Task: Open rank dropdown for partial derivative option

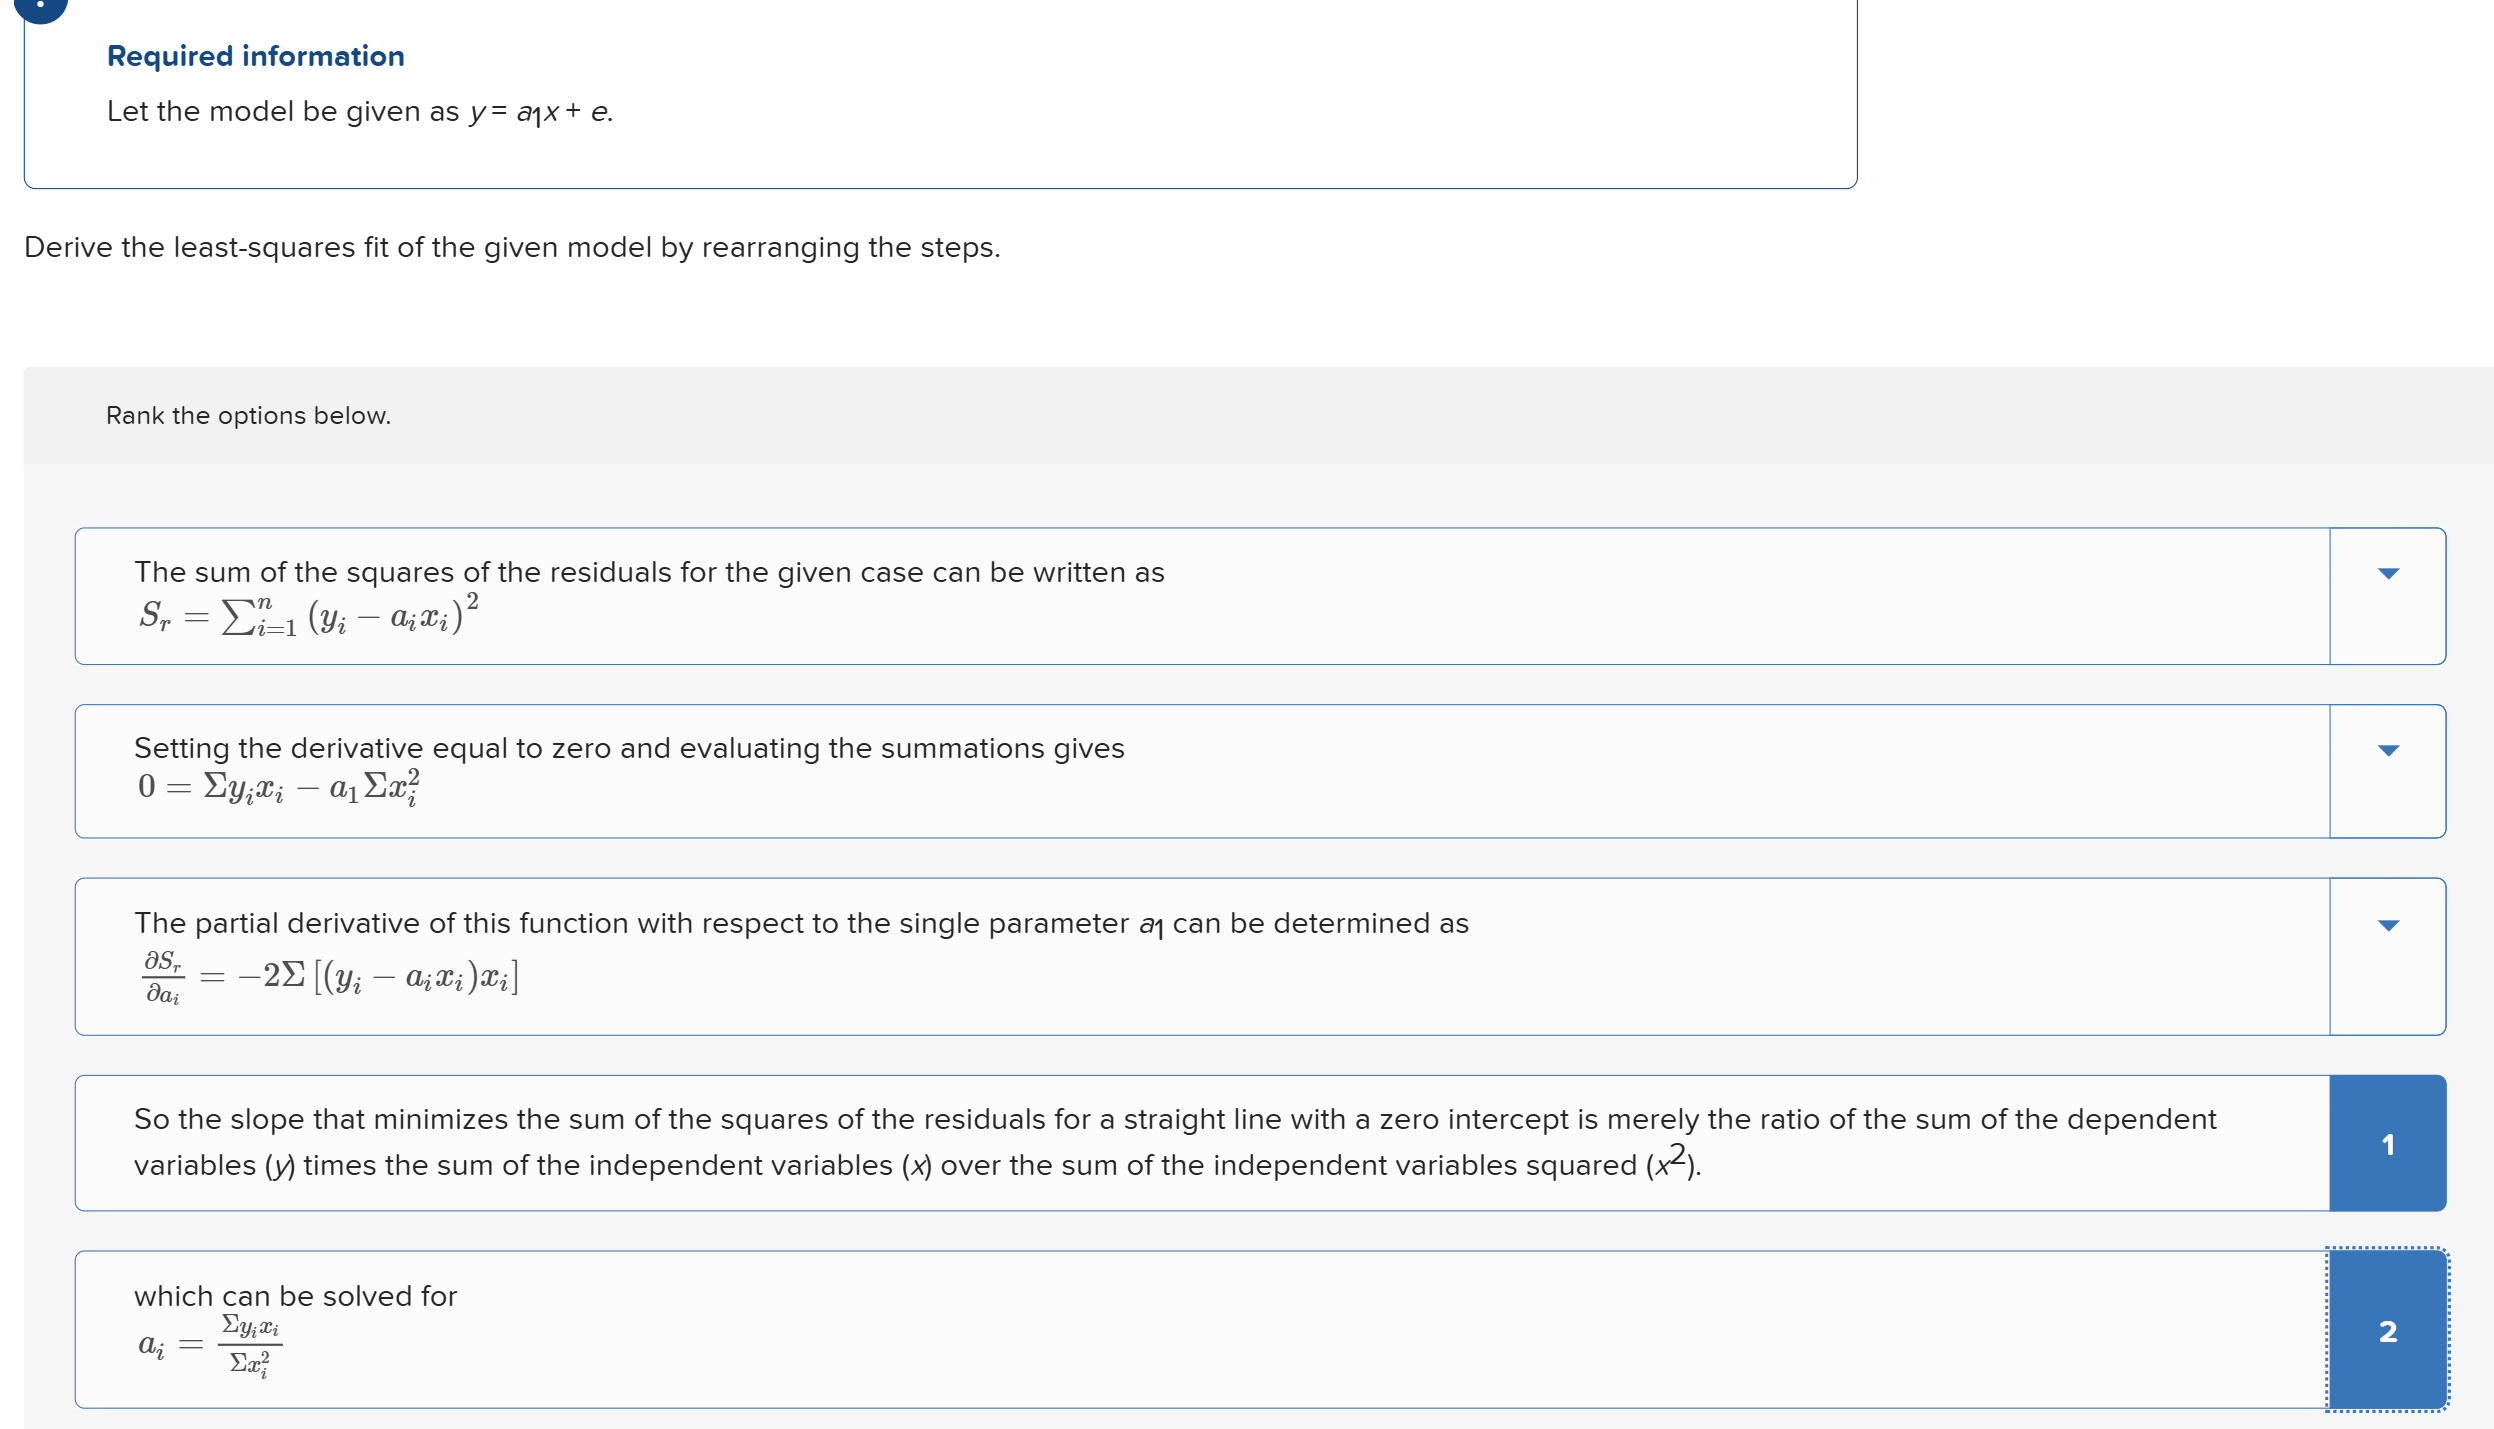Action: (x=2387, y=957)
